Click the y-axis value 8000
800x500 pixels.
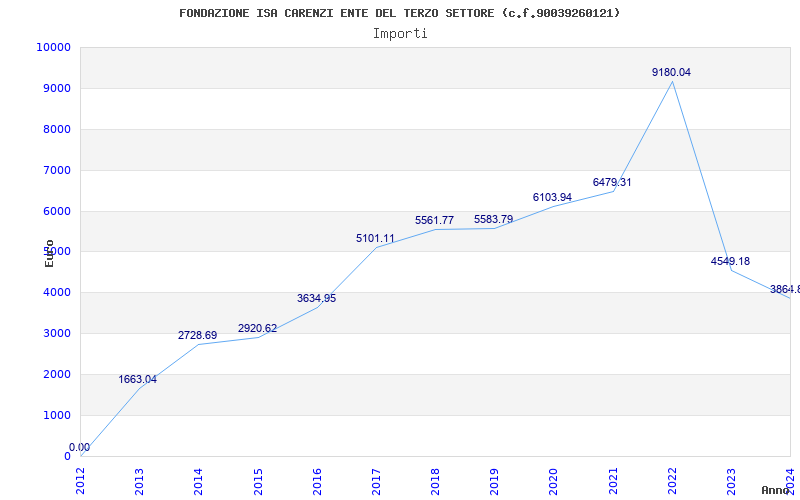(x=57, y=129)
